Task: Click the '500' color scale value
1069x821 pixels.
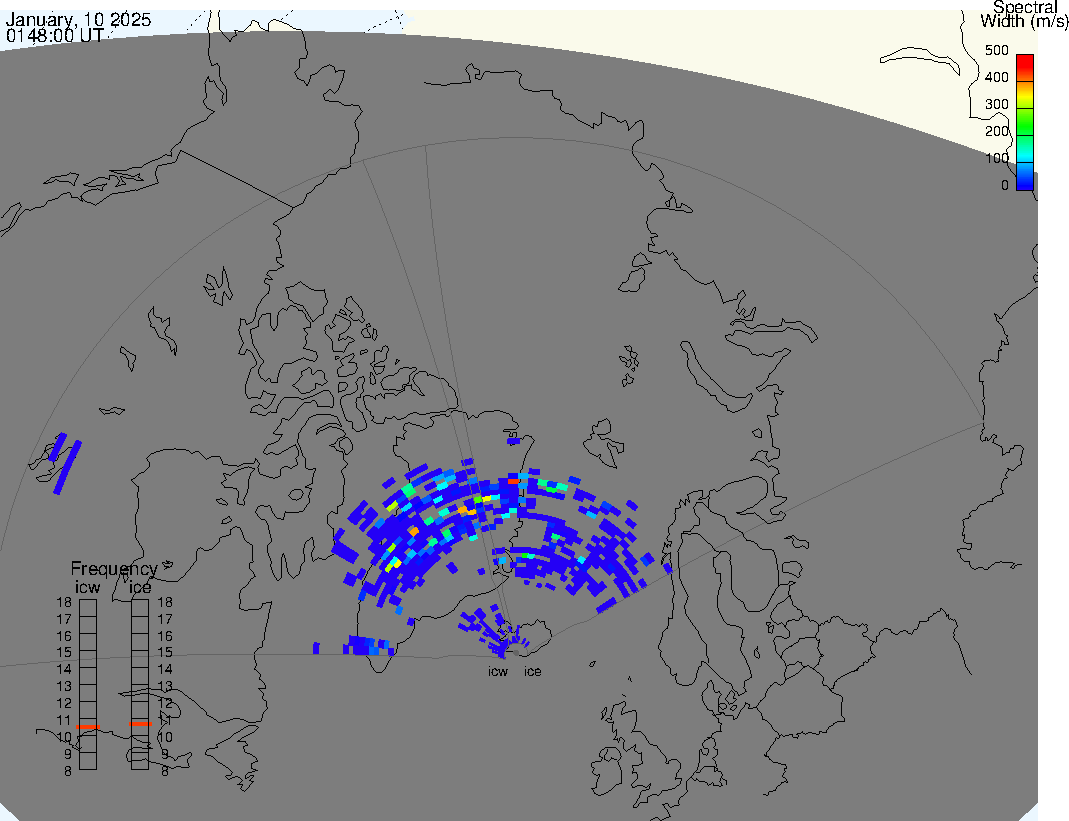Action: [x=997, y=50]
